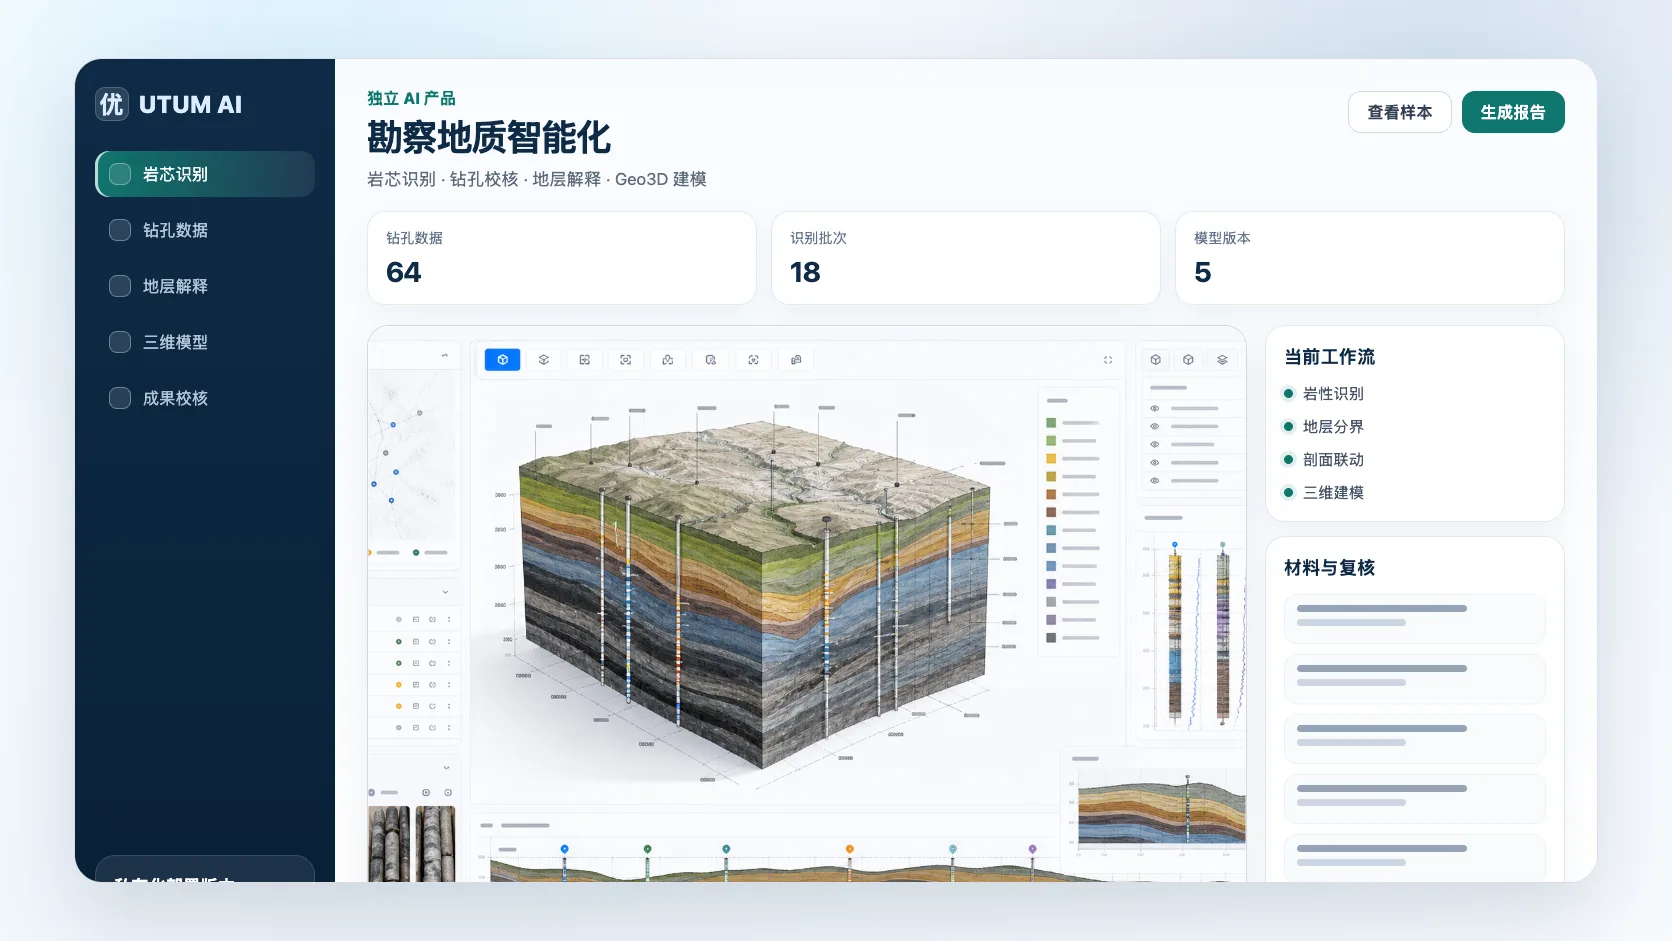Toggle the second eye icon in the layer list

tap(1155, 427)
